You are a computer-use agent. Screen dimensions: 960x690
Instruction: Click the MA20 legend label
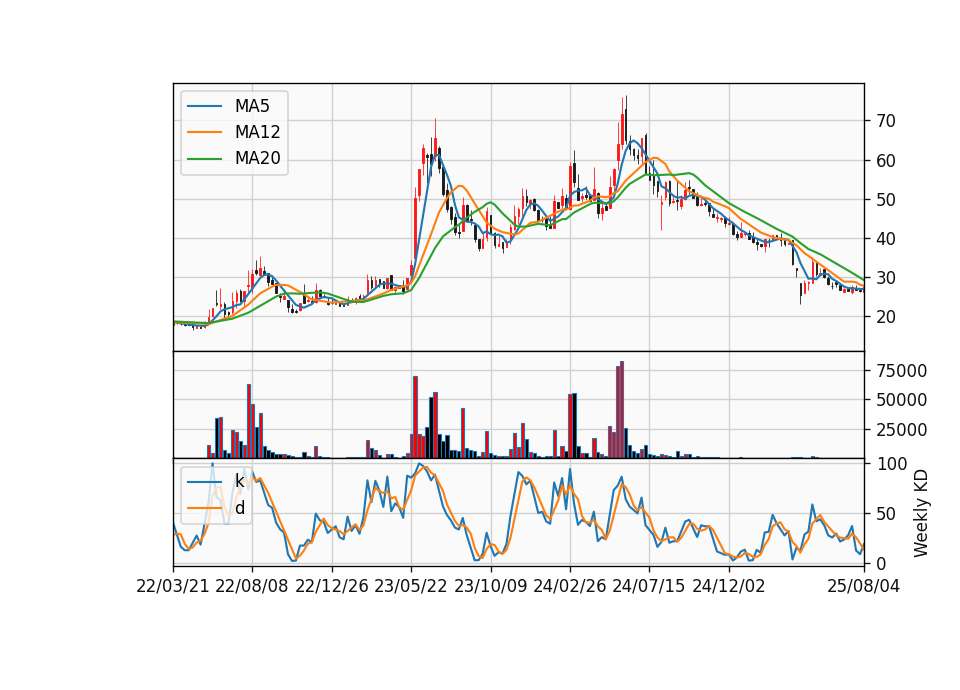tap(257, 159)
